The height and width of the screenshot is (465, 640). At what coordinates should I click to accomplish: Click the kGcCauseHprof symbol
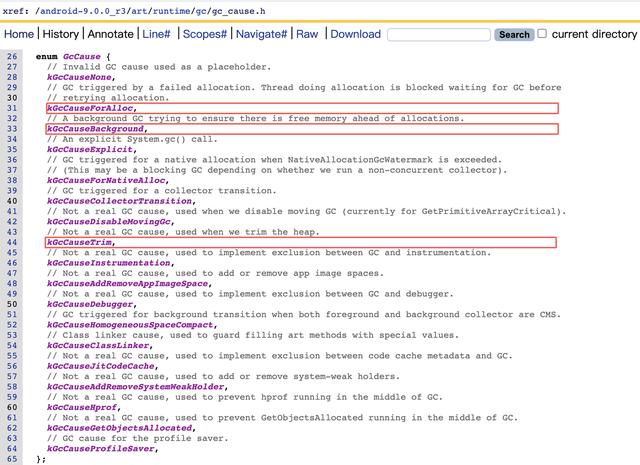pyautogui.click(x=82, y=407)
